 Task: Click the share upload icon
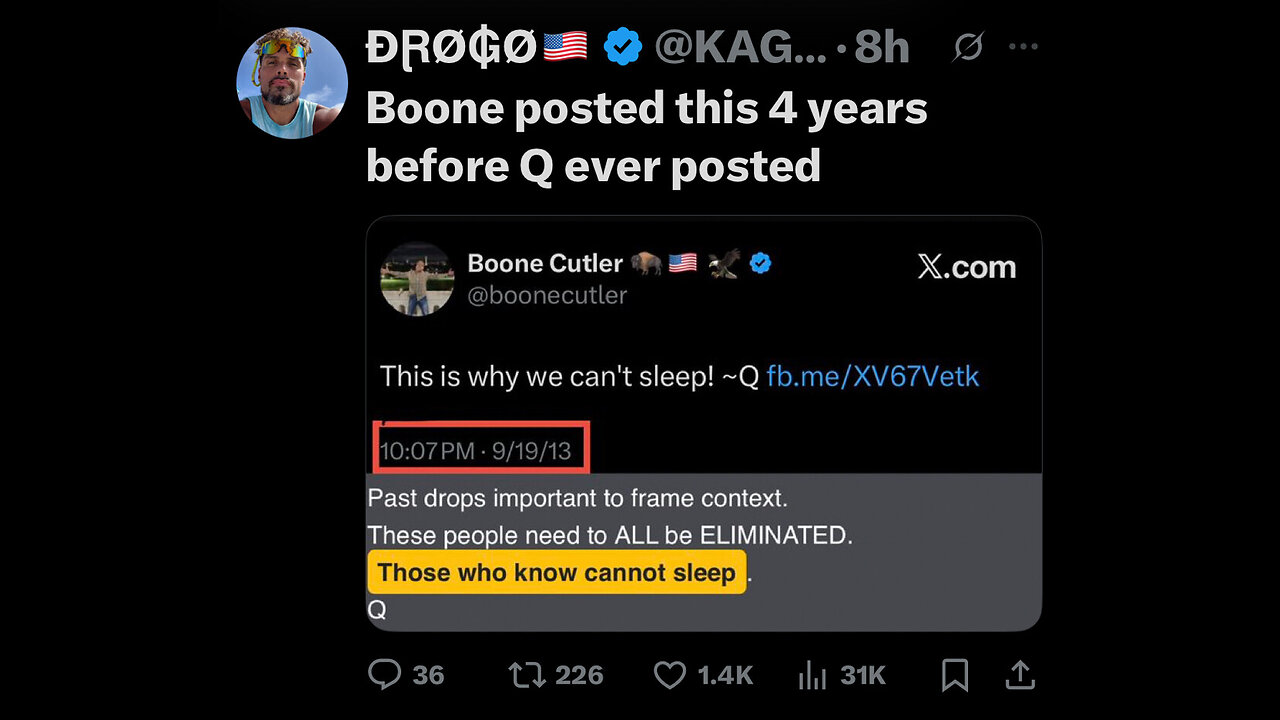pyautogui.click(x=1019, y=676)
